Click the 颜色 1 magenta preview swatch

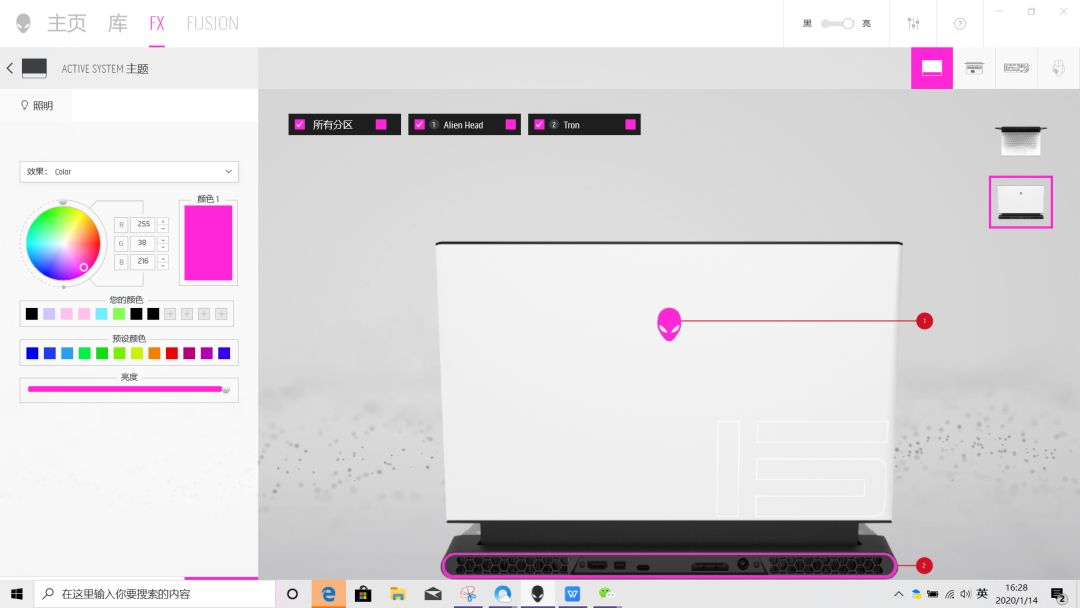click(208, 243)
